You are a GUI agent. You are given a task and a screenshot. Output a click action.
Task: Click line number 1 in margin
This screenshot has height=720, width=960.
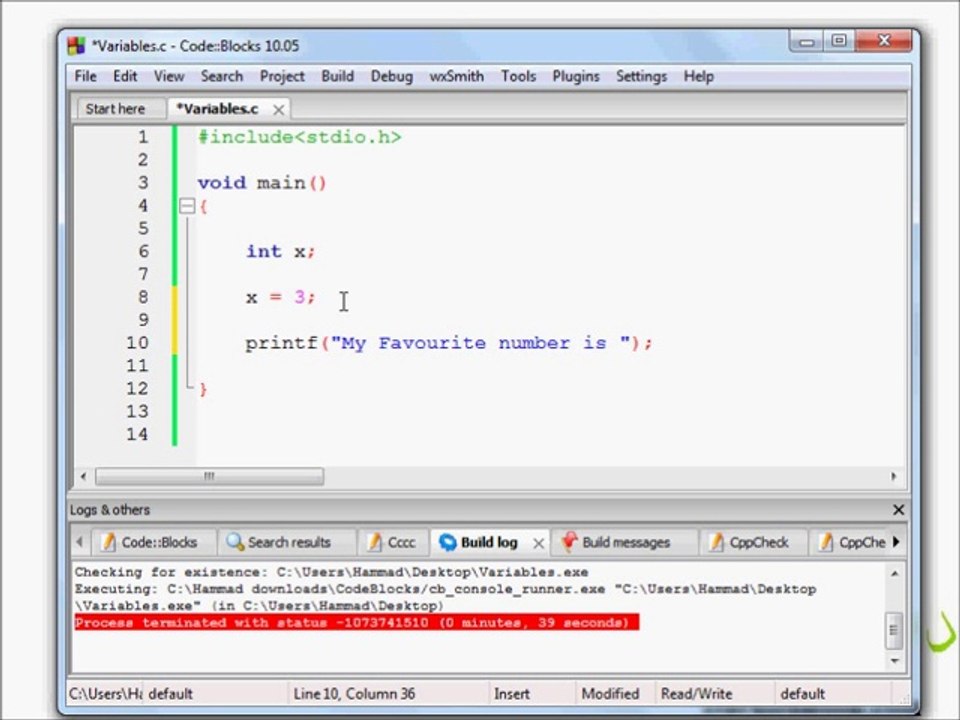click(x=143, y=137)
